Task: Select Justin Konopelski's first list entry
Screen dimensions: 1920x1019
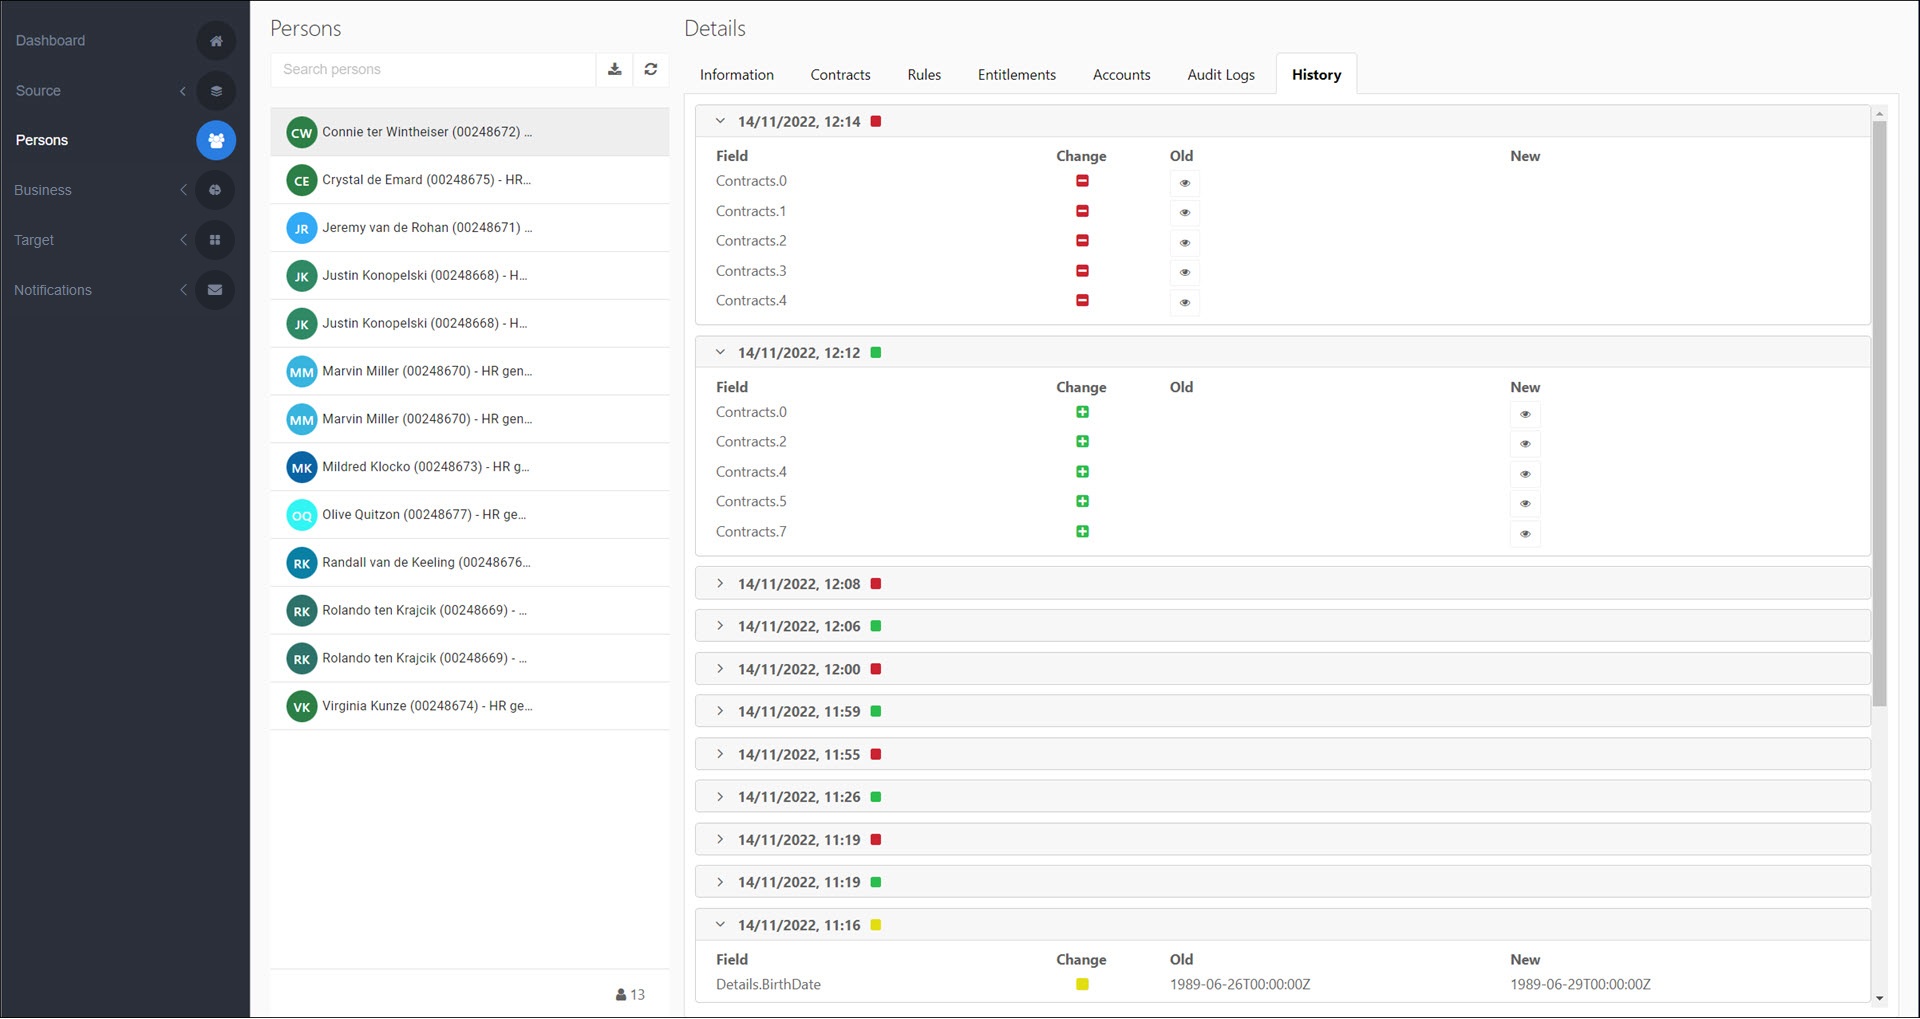Action: click(x=469, y=276)
